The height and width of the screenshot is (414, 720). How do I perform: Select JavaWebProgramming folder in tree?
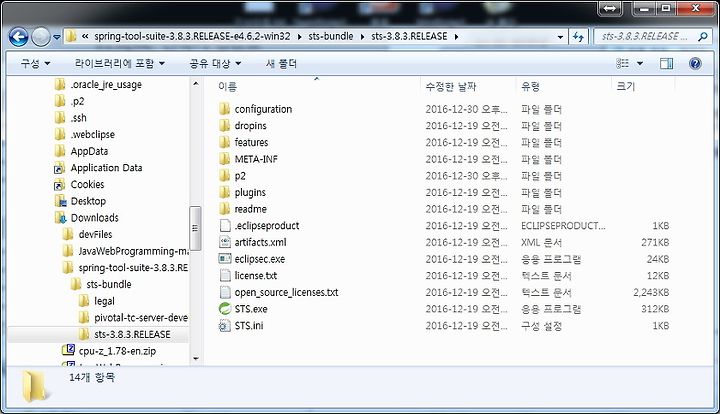[133, 251]
